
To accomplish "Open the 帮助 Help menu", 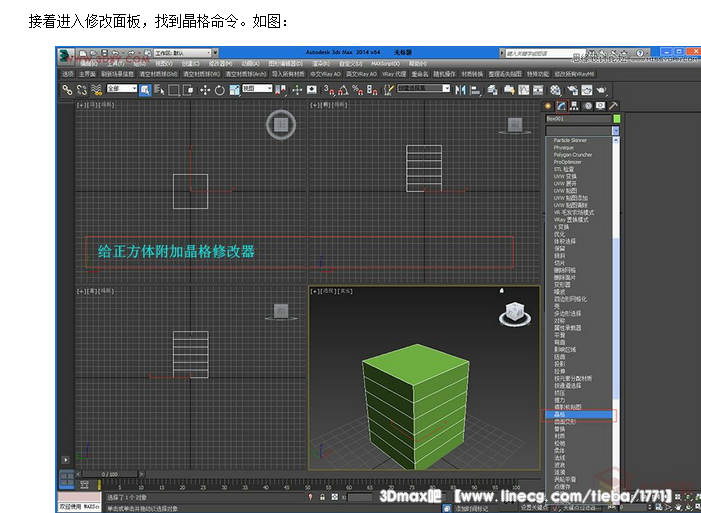I will click(418, 64).
